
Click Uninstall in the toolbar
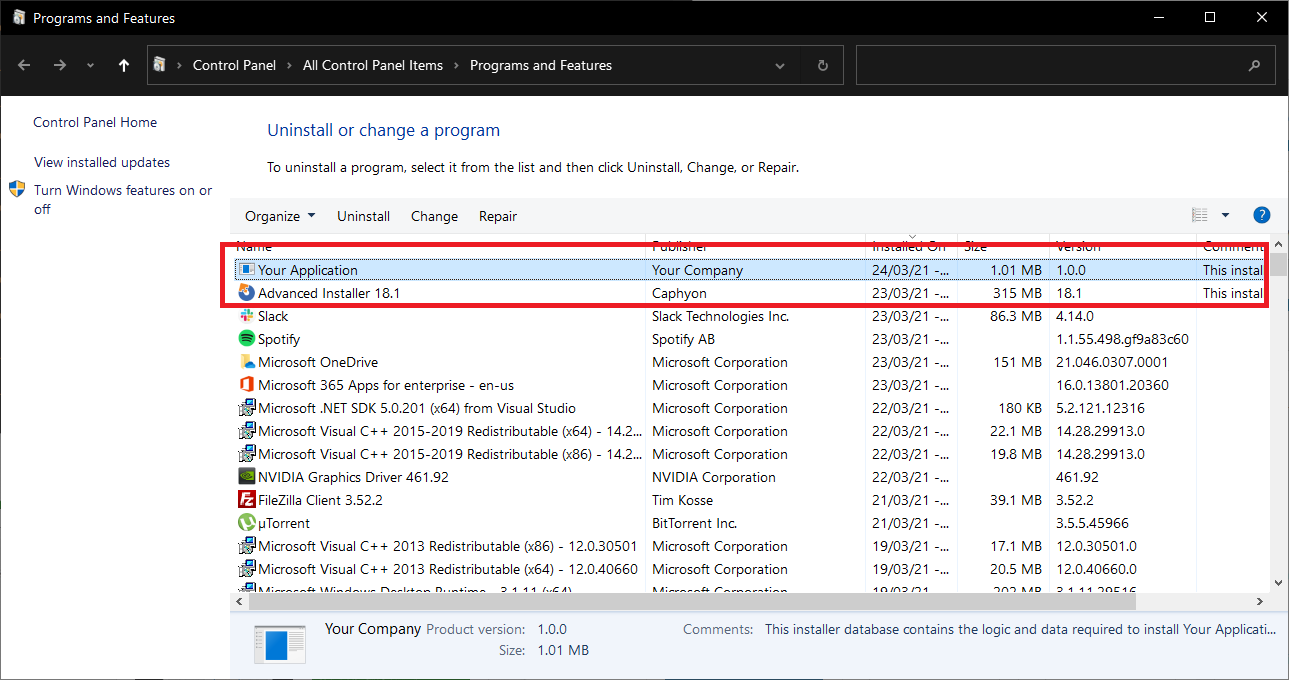point(363,216)
